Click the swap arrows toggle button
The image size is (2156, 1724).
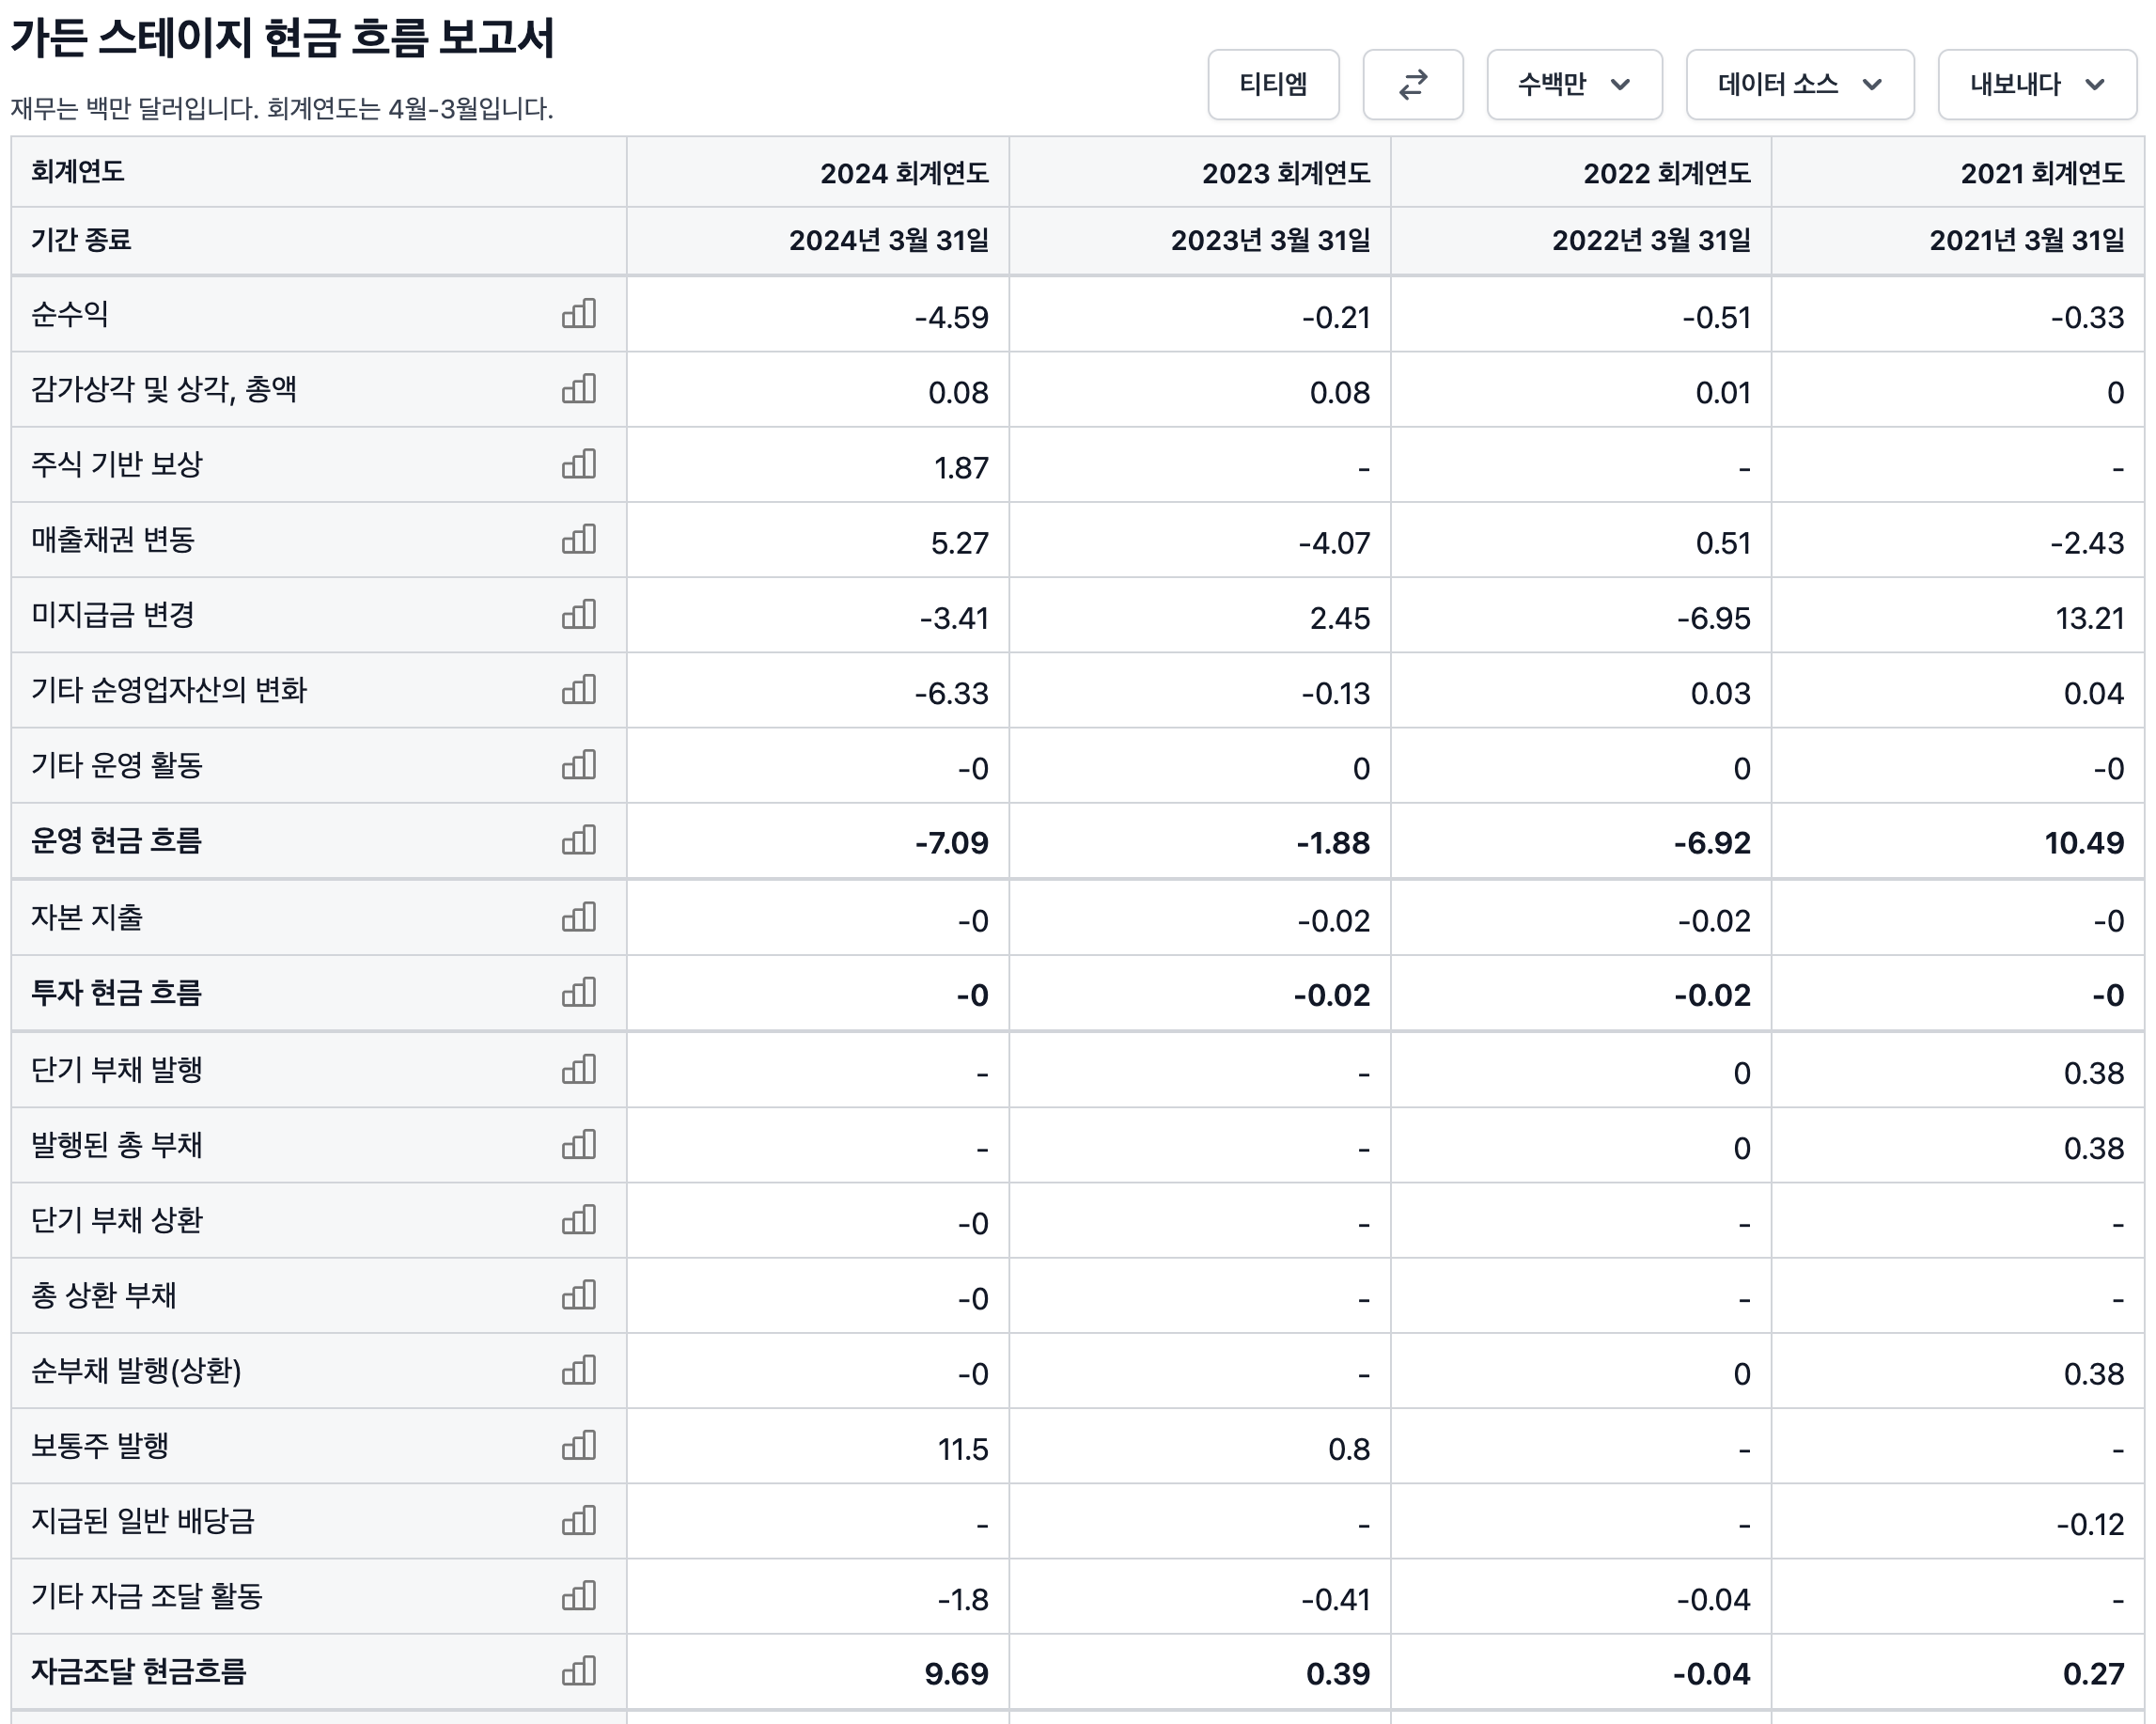click(1412, 85)
